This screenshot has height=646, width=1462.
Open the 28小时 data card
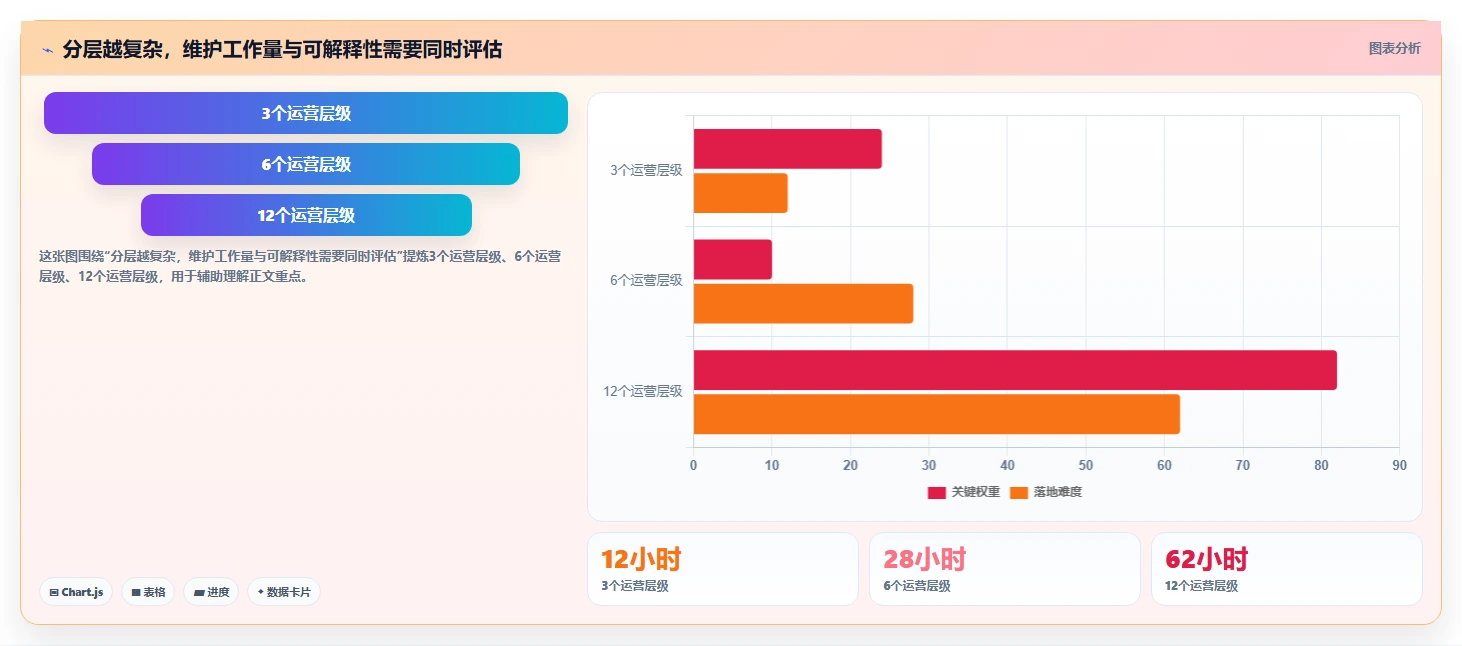coord(1005,569)
